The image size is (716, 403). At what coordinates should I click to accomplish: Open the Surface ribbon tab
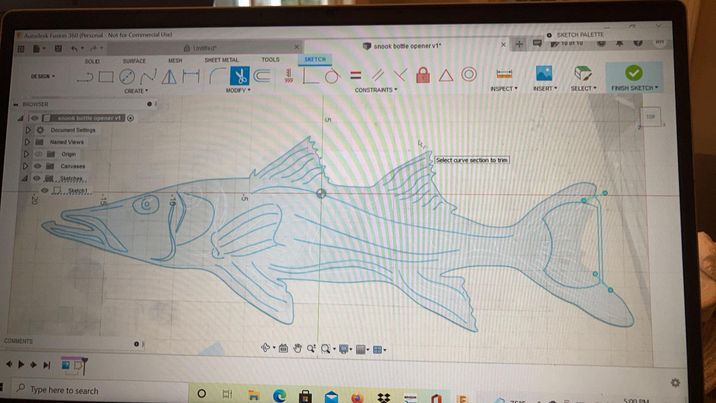[x=134, y=60]
